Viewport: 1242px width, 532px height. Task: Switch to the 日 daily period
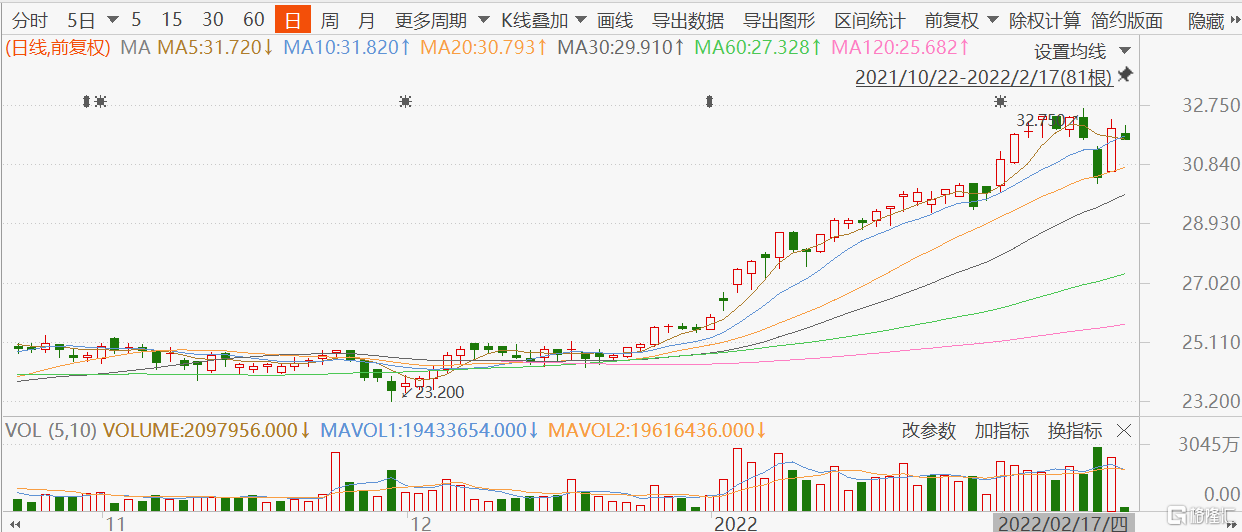pos(291,20)
